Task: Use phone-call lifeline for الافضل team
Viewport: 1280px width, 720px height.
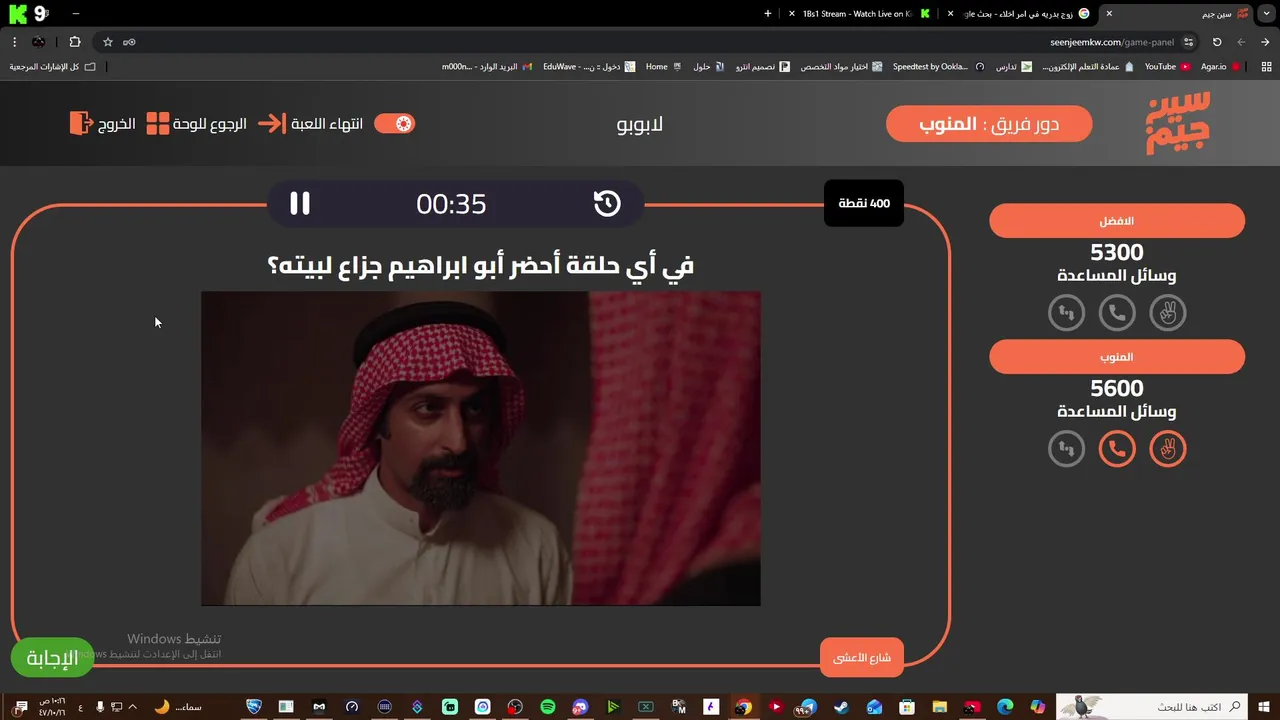Action: pyautogui.click(x=1117, y=313)
